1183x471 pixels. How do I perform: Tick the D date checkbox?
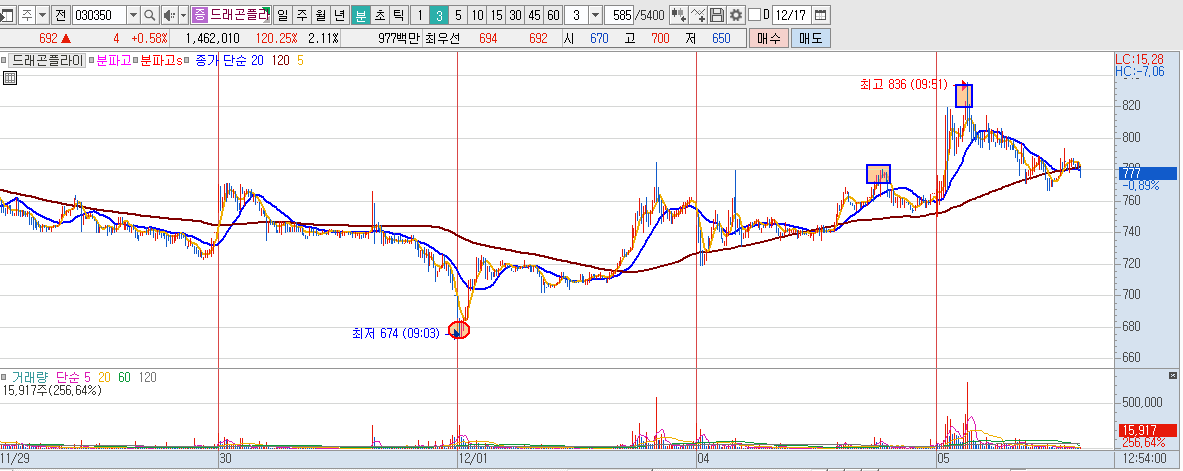click(754, 14)
